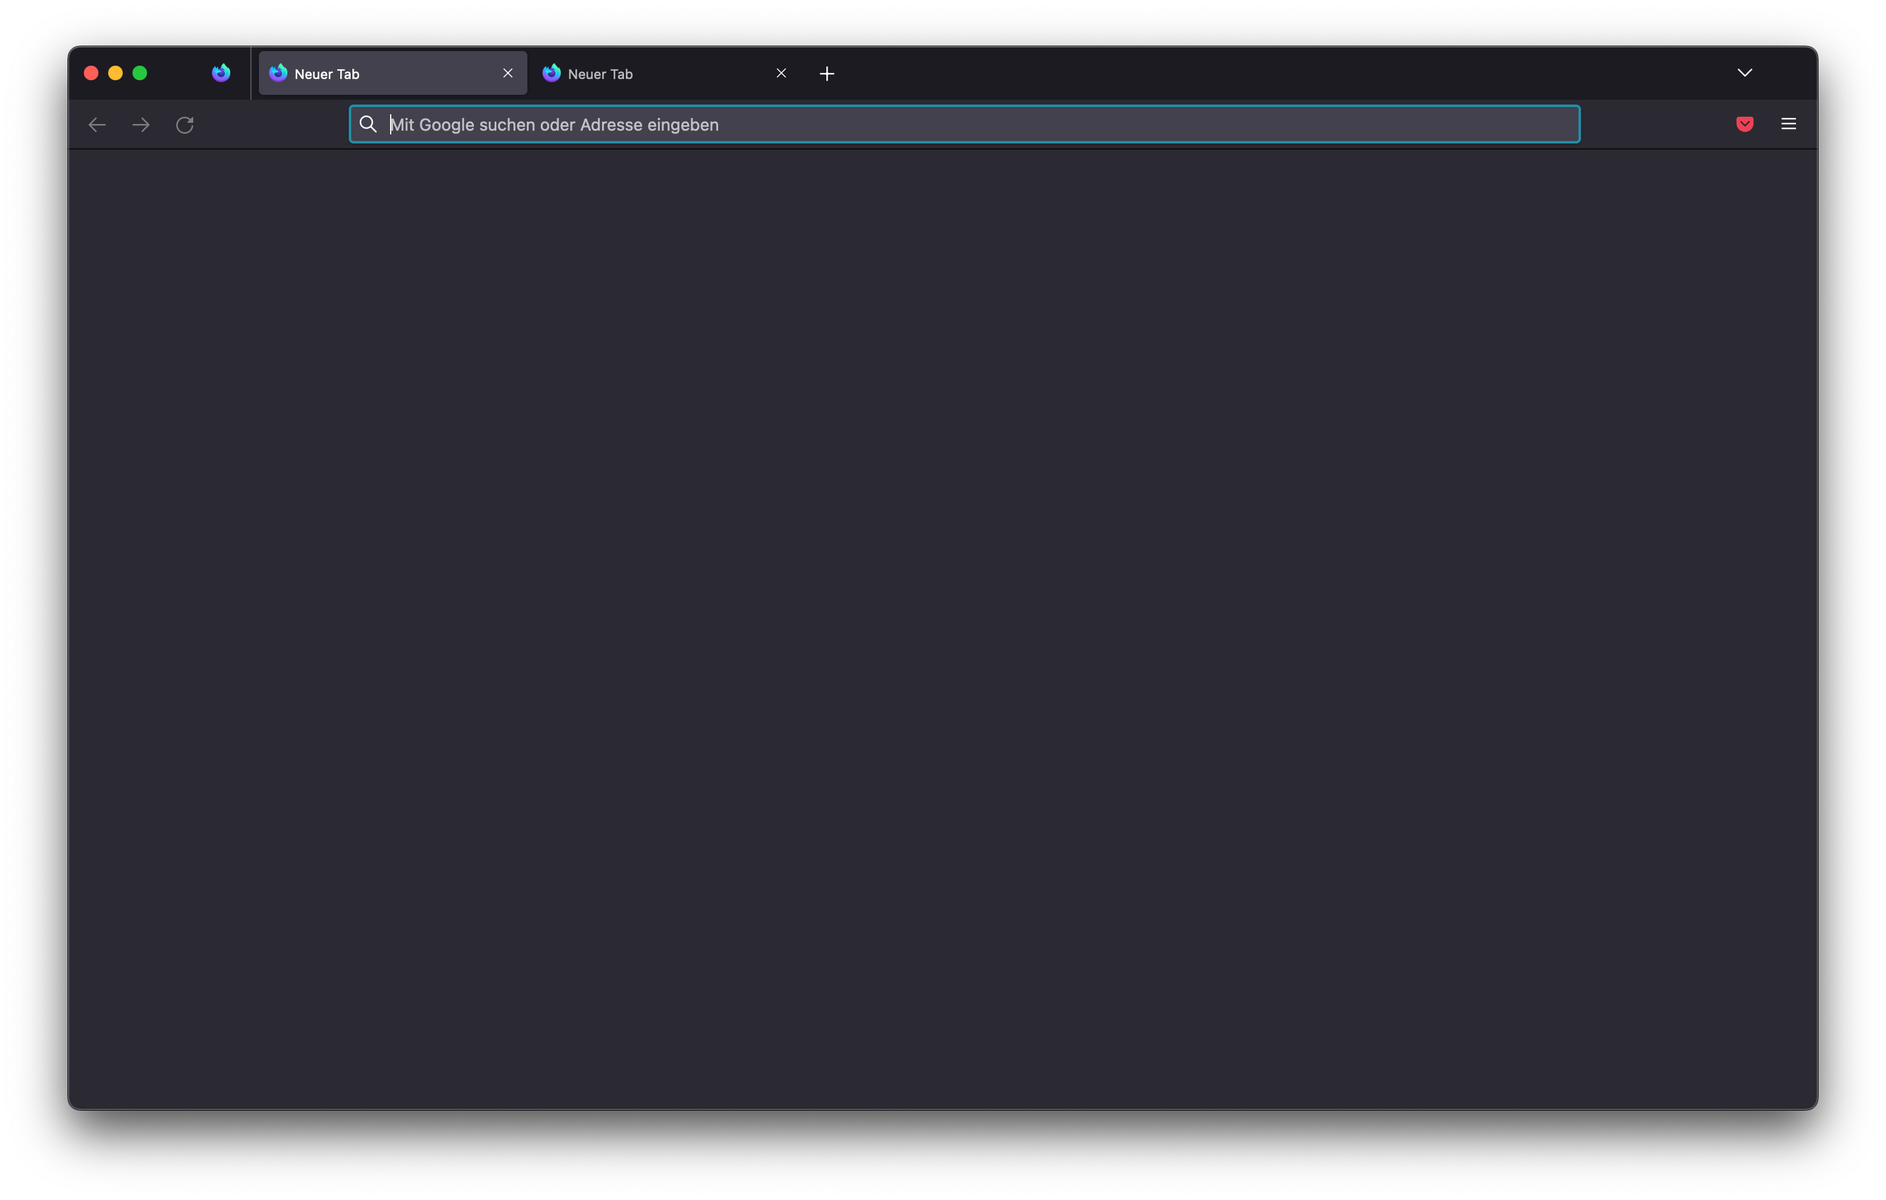The width and height of the screenshot is (1886, 1200).
Task: Switch to the second Neuer Tab tab
Action: pyautogui.click(x=665, y=74)
